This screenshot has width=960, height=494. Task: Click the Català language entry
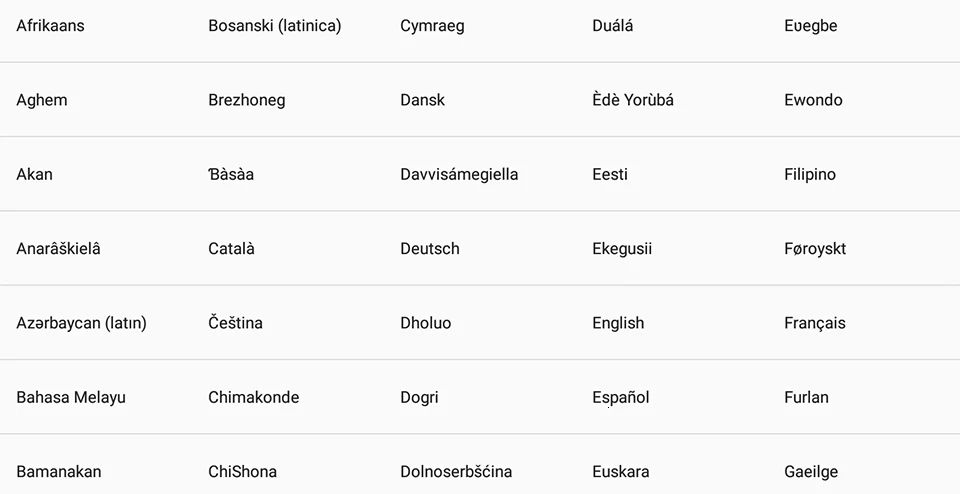[231, 249]
